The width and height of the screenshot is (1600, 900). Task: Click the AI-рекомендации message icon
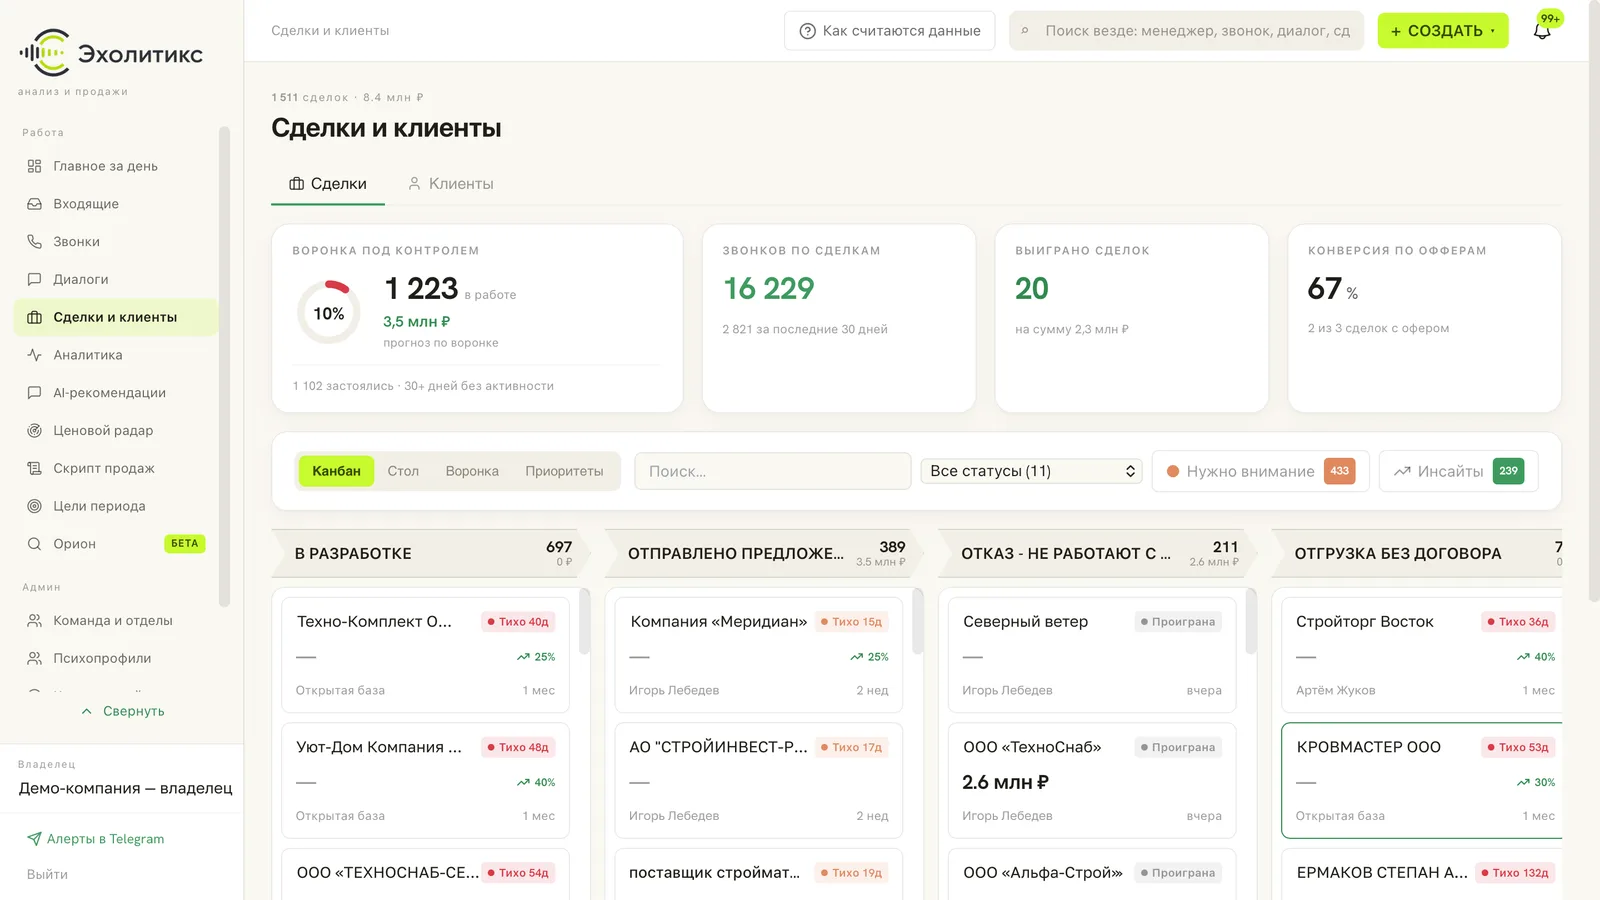[34, 393]
